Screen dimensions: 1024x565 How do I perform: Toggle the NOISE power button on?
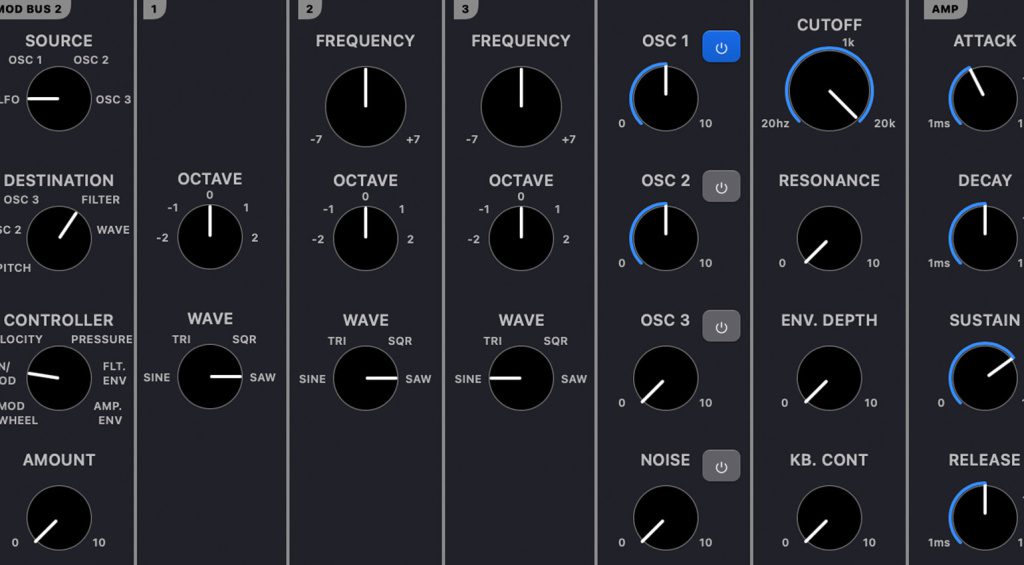[x=721, y=466]
